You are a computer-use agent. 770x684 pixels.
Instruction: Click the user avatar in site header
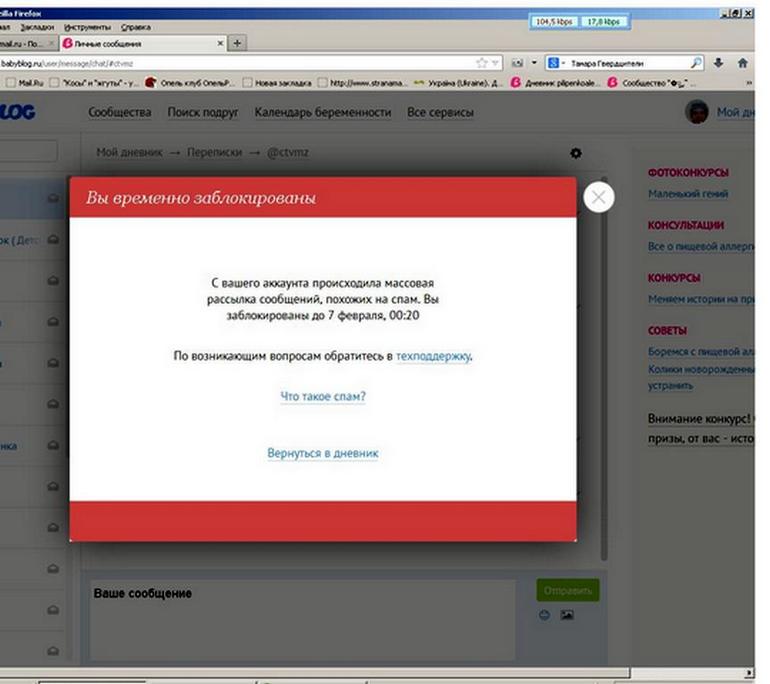tap(697, 112)
